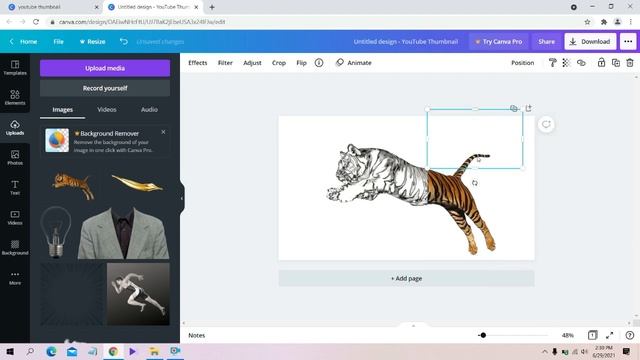Click the Transparency checkerboard icon
Viewport: 640px width, 360px height.
pyautogui.click(x=566, y=63)
